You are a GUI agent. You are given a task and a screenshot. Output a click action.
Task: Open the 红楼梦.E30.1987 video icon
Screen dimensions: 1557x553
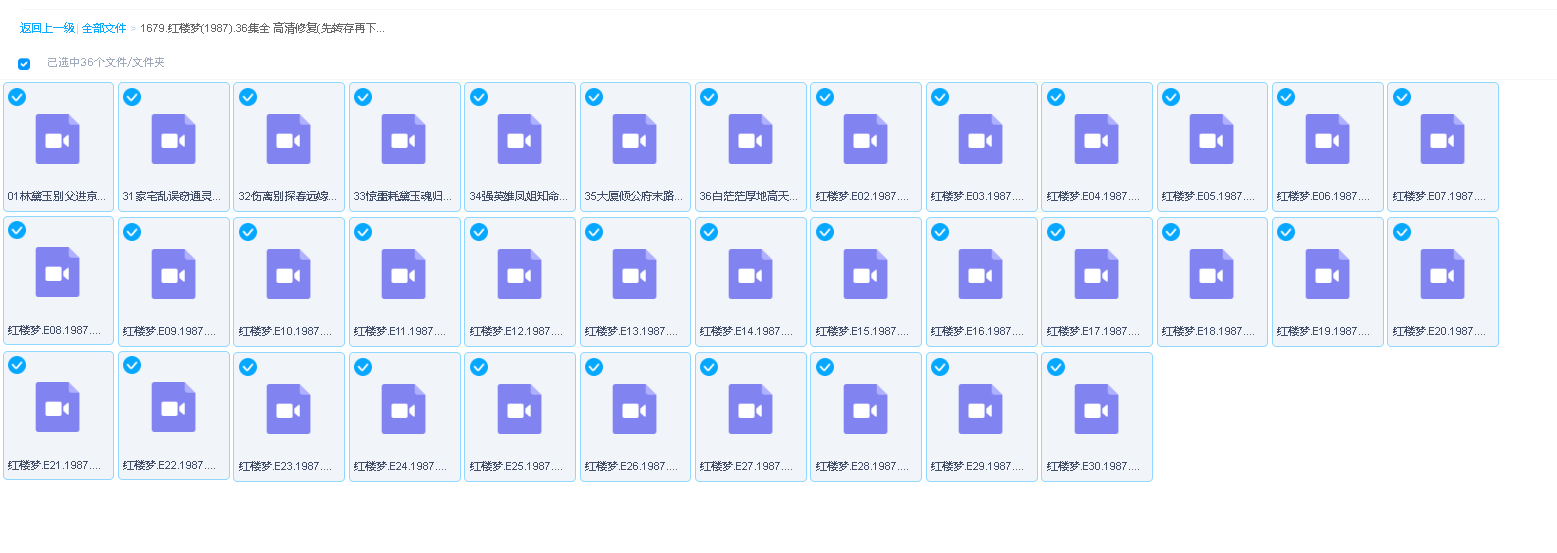(x=1096, y=409)
